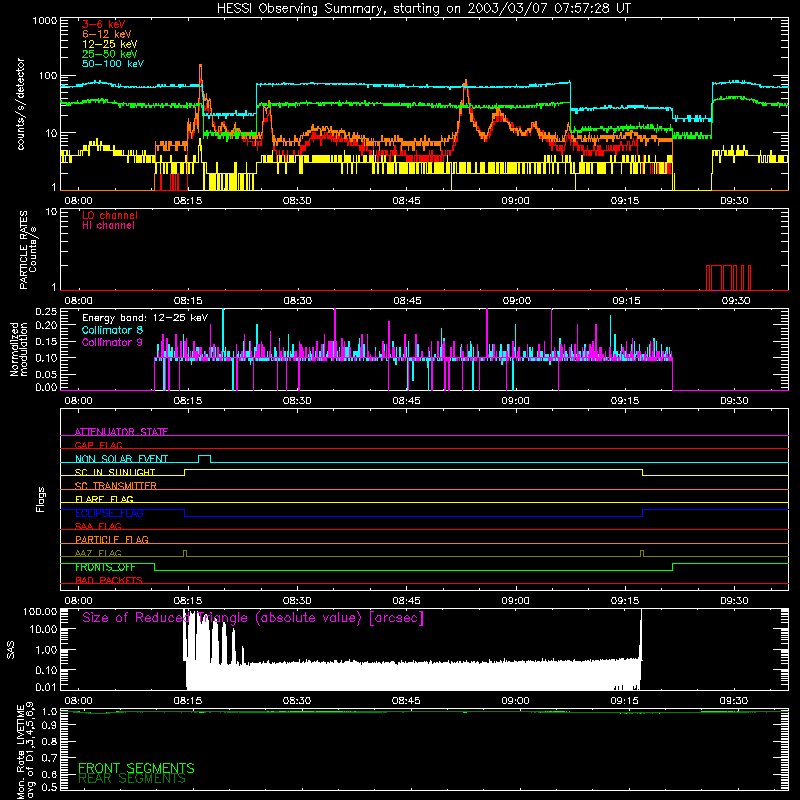Click the GAP_FLAG label
Screen dimensions: 800x800
tap(98, 445)
